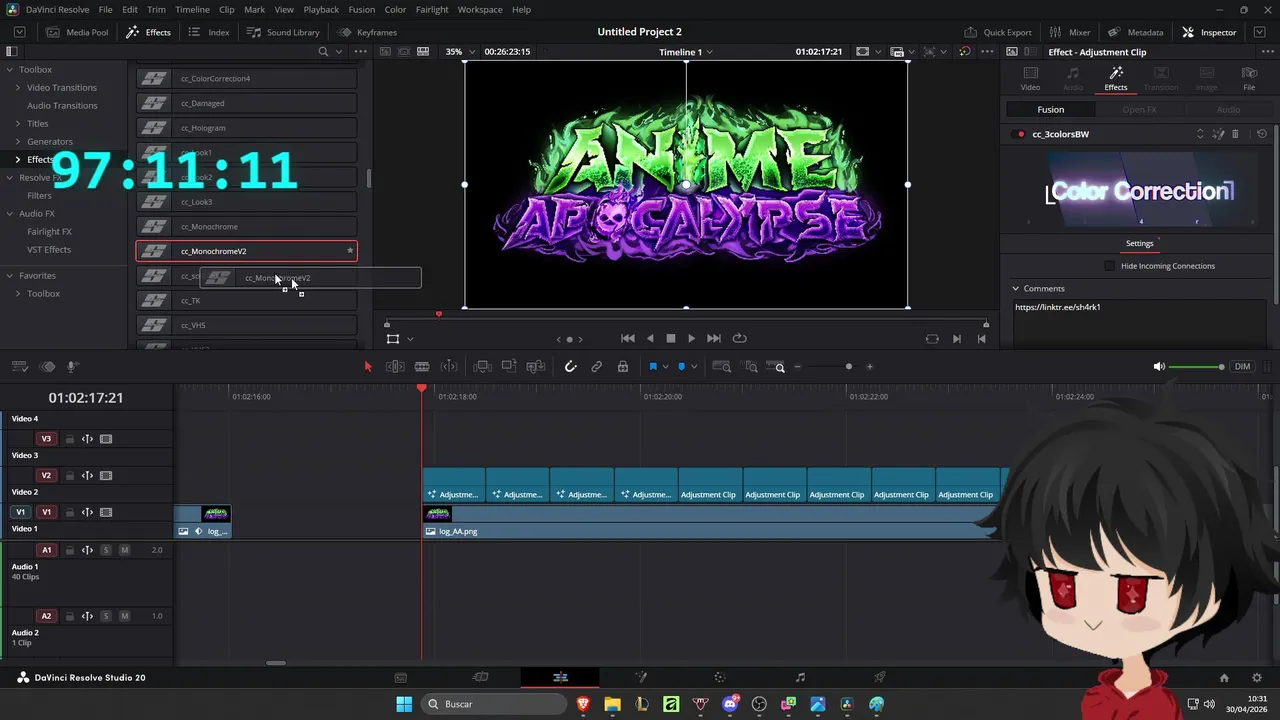Expand the Titles category
Image resolution: width=1280 pixels, height=720 pixels.
(x=17, y=124)
